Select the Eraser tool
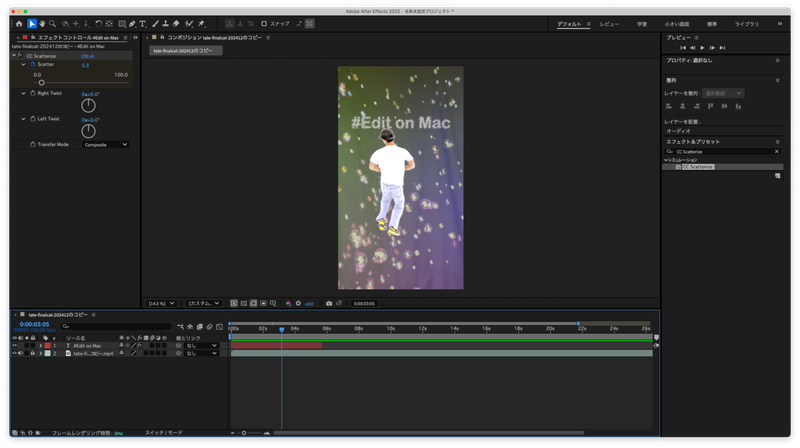Screen dimensions: 800x448 [176, 23]
